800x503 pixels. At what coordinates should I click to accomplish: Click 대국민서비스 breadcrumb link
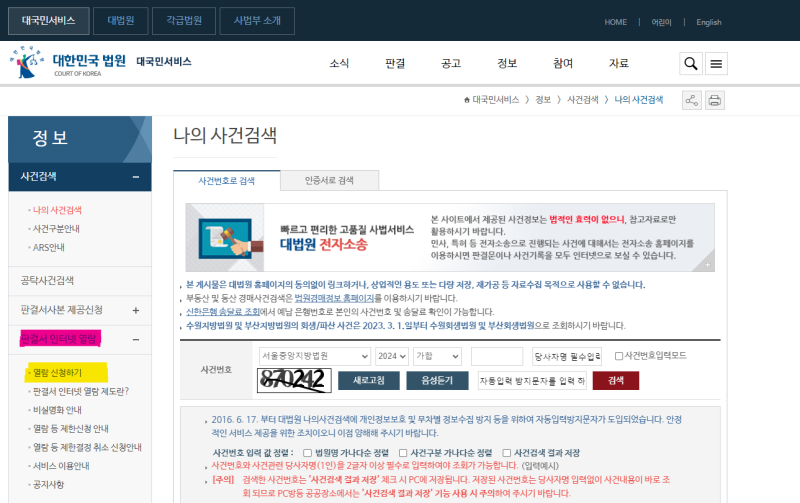tap(495, 100)
